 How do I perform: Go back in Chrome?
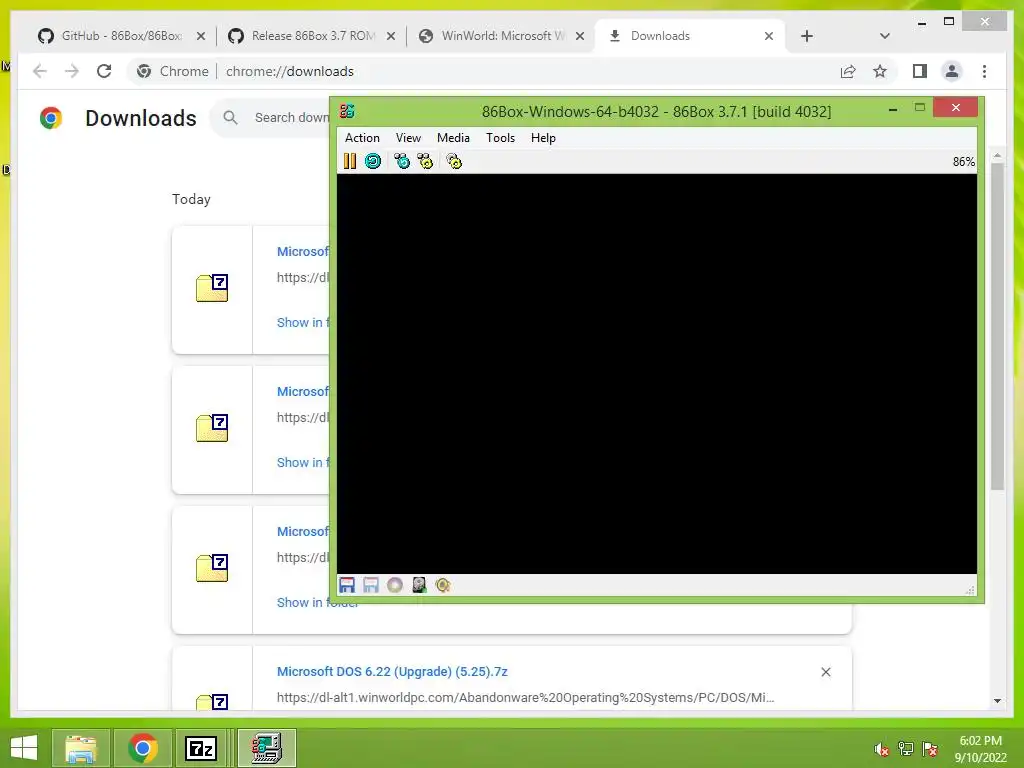coord(40,71)
